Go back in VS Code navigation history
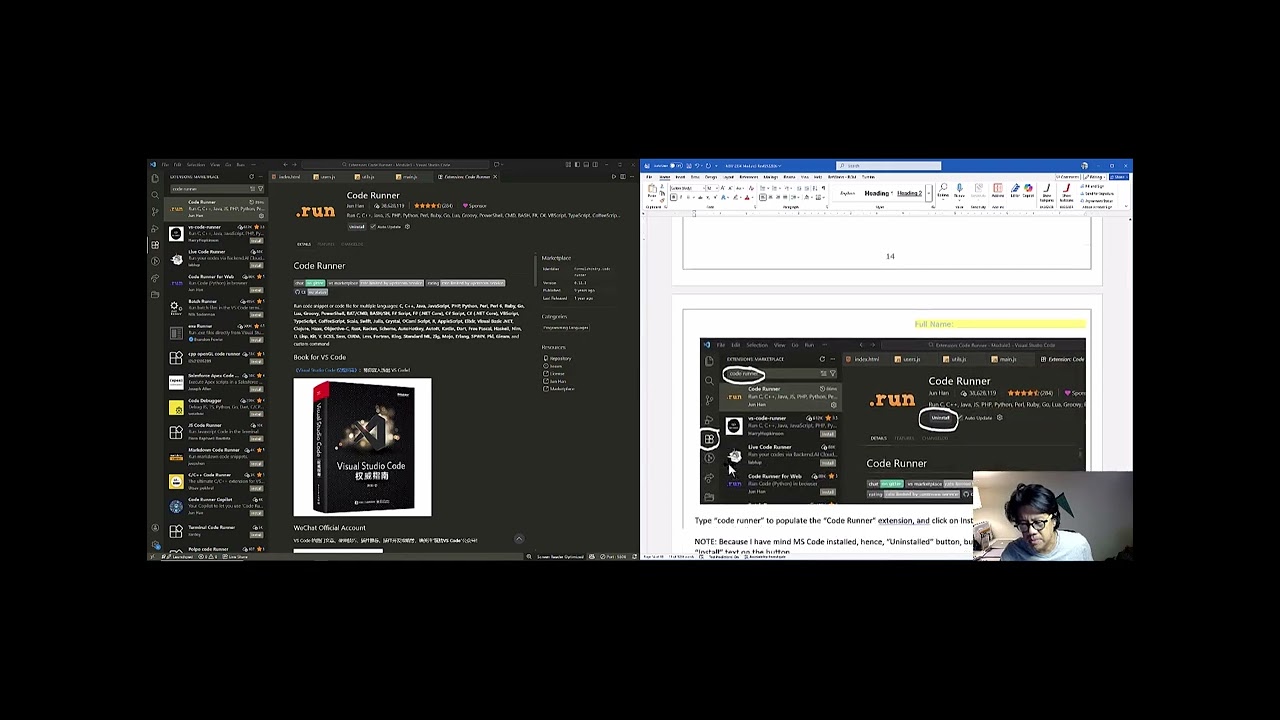The image size is (1280, 720). click(285, 165)
